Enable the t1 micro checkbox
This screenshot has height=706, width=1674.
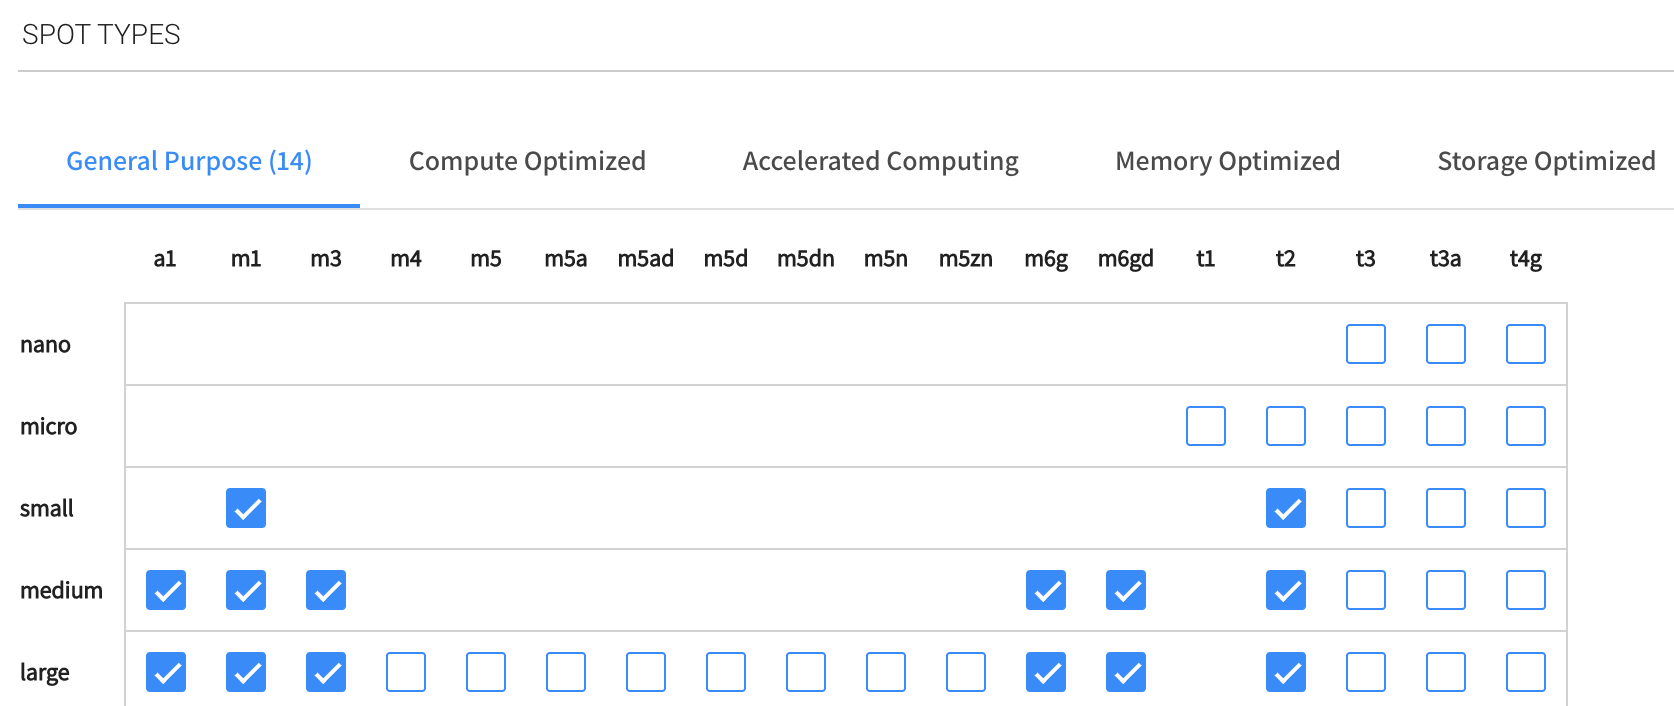[1206, 426]
